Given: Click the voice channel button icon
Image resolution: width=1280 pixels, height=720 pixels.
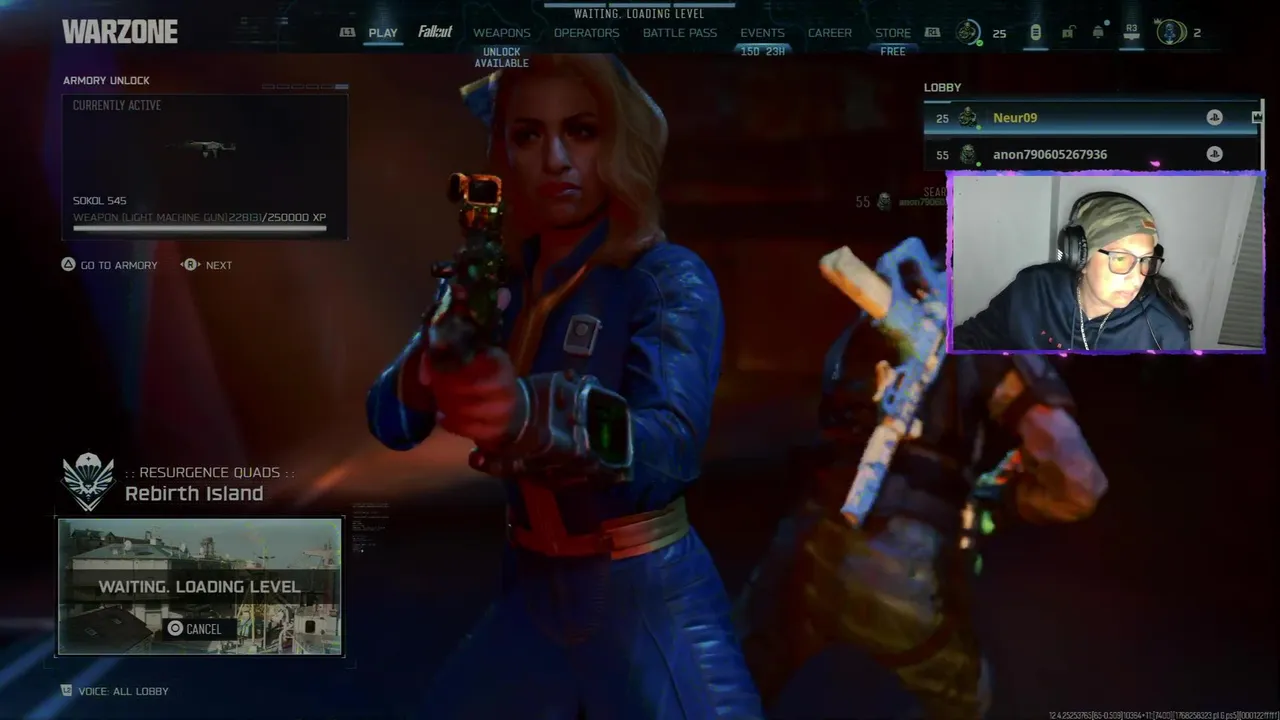Looking at the screenshot, I should 66,691.
